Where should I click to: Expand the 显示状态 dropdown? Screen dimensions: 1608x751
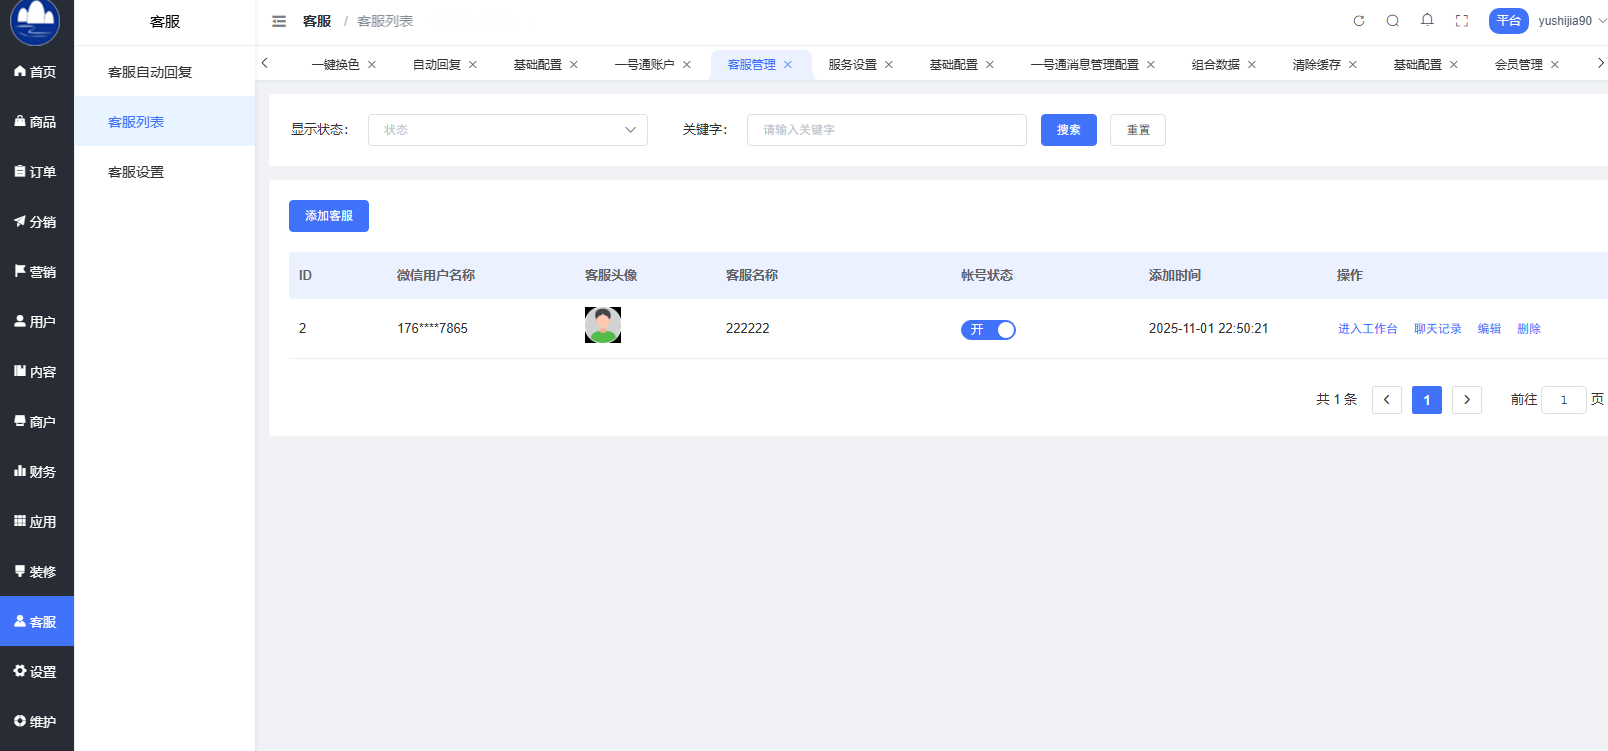[507, 130]
